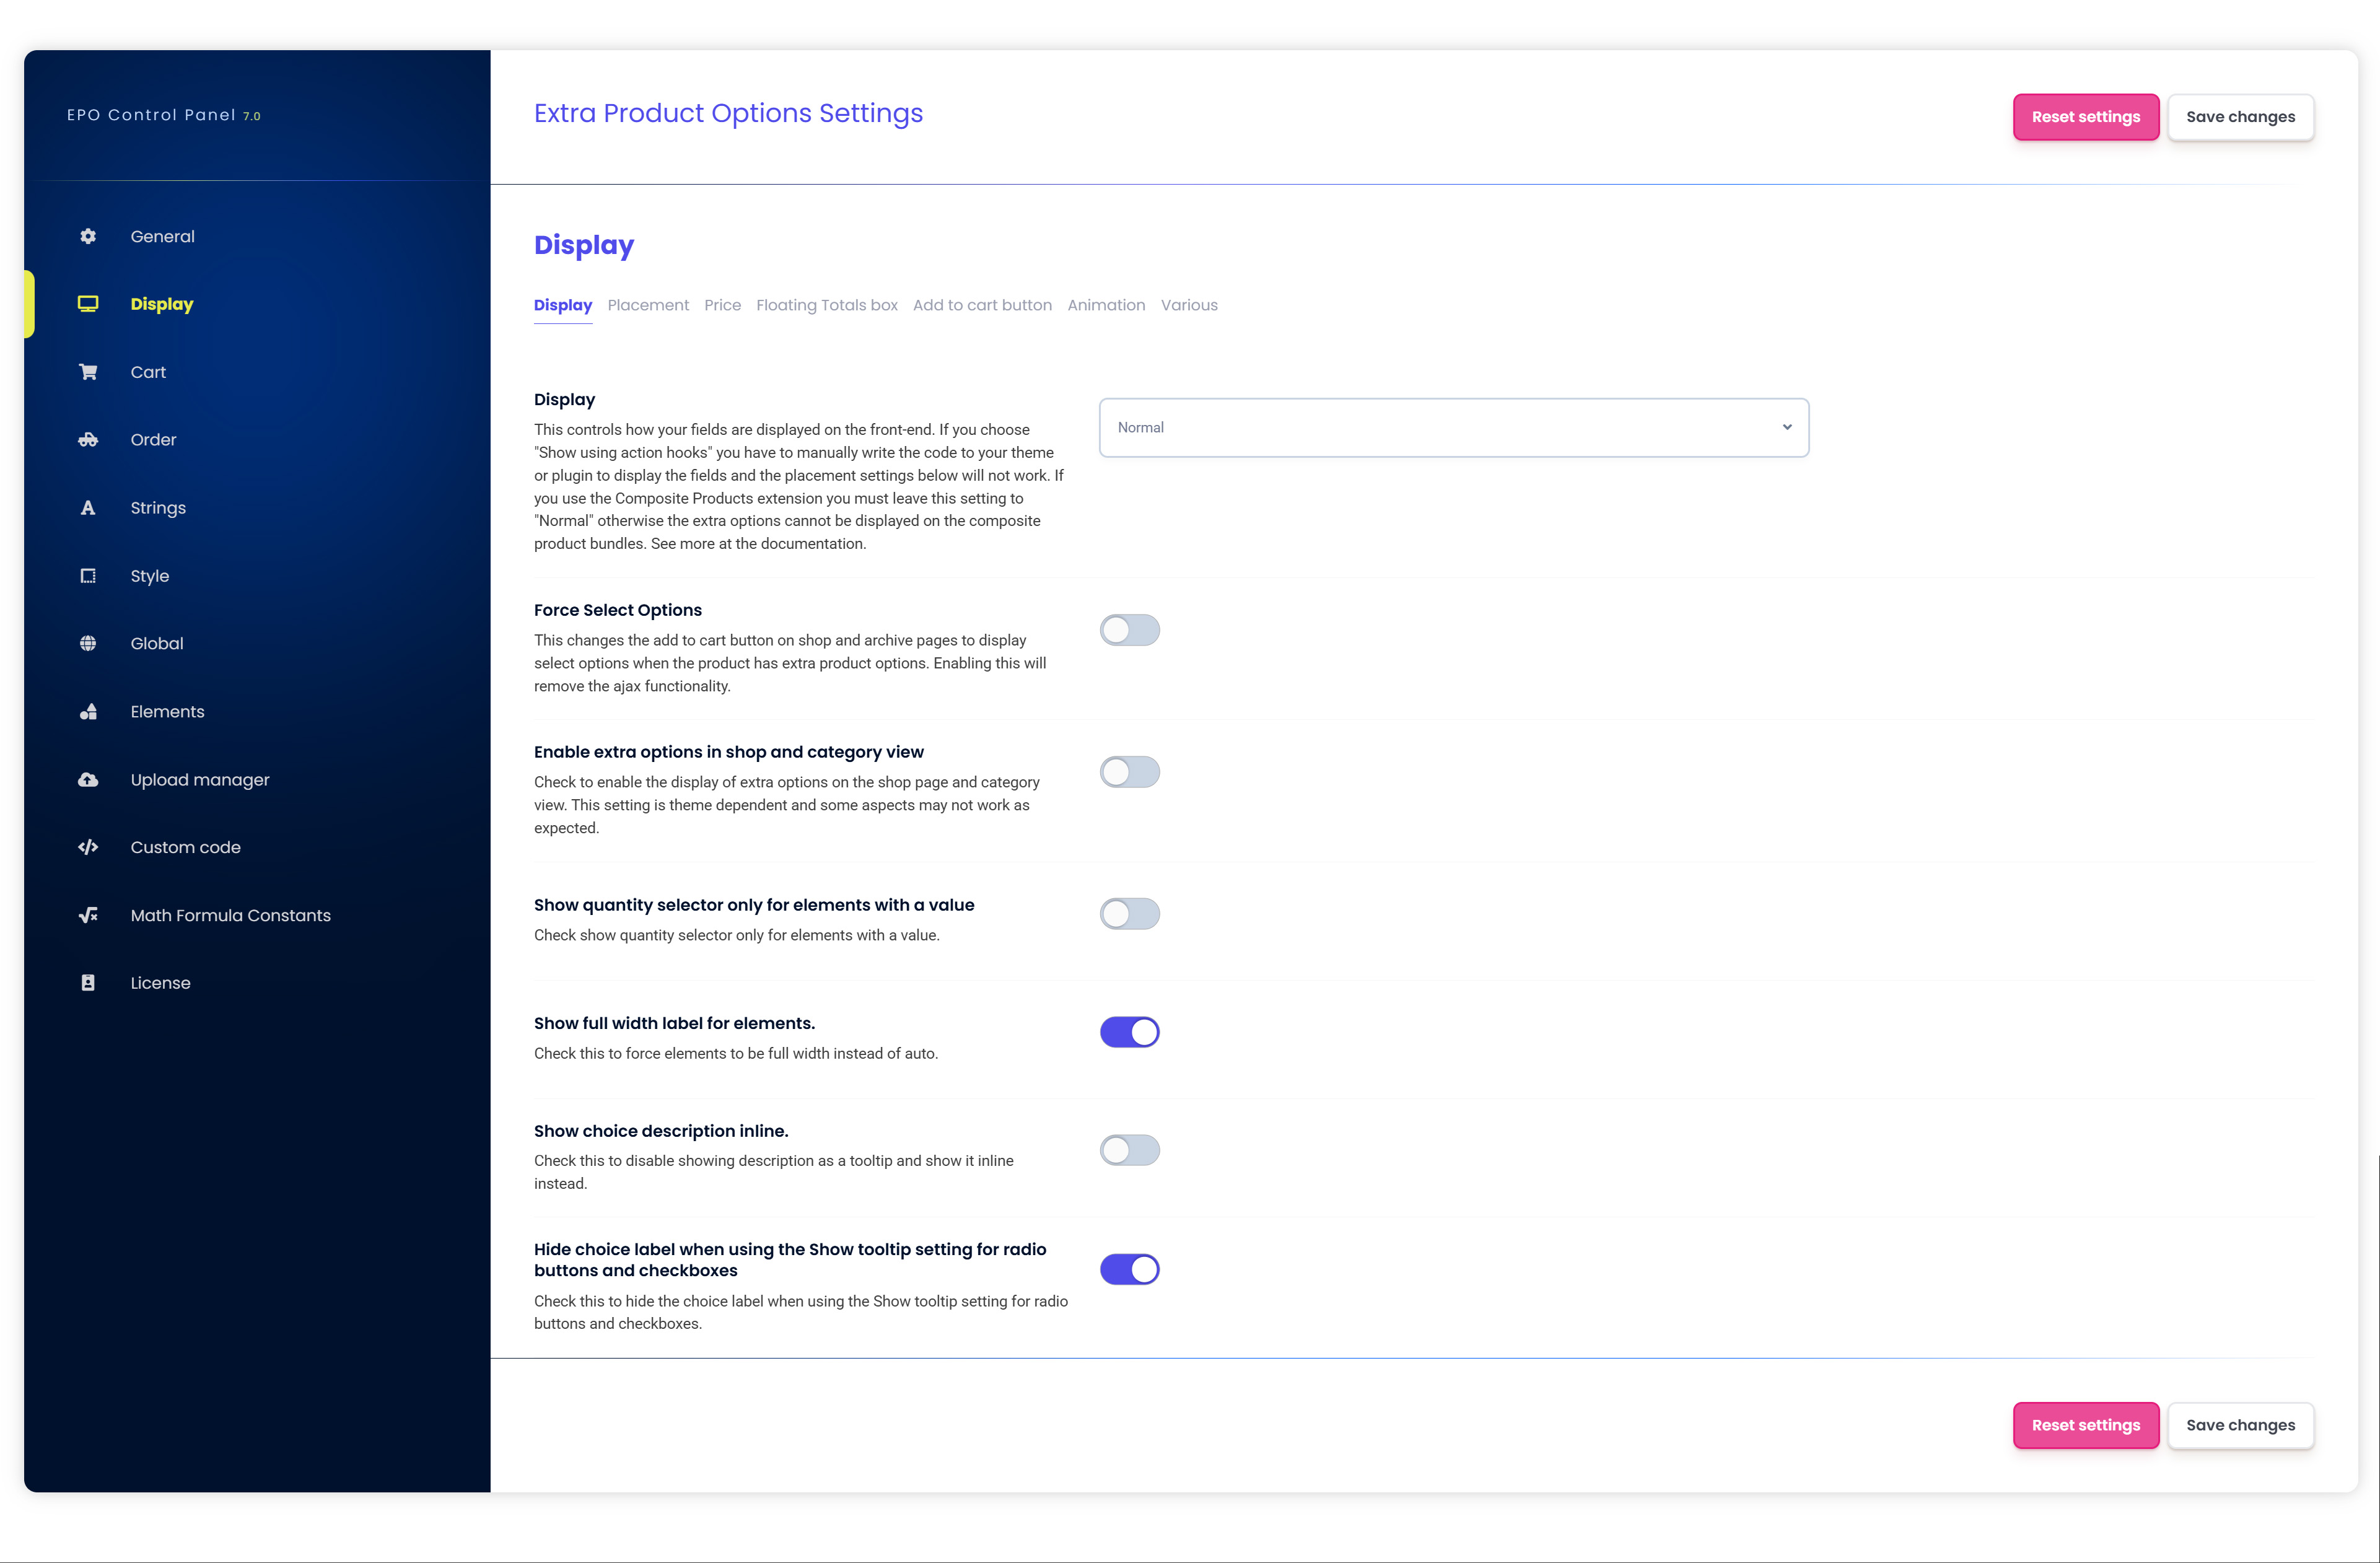The image size is (2380, 1563).
Task: Click the Elements shapes icon
Action: (88, 712)
